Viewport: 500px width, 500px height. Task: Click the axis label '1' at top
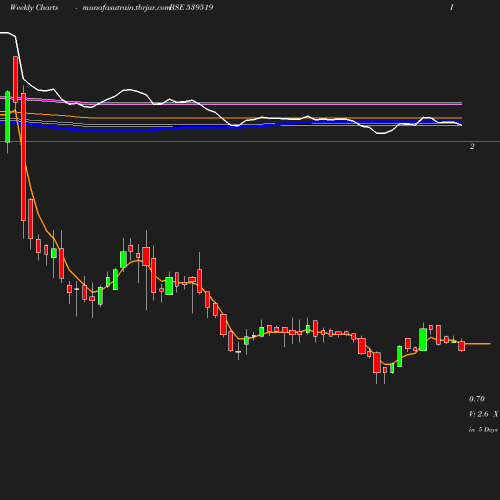[452, 7]
